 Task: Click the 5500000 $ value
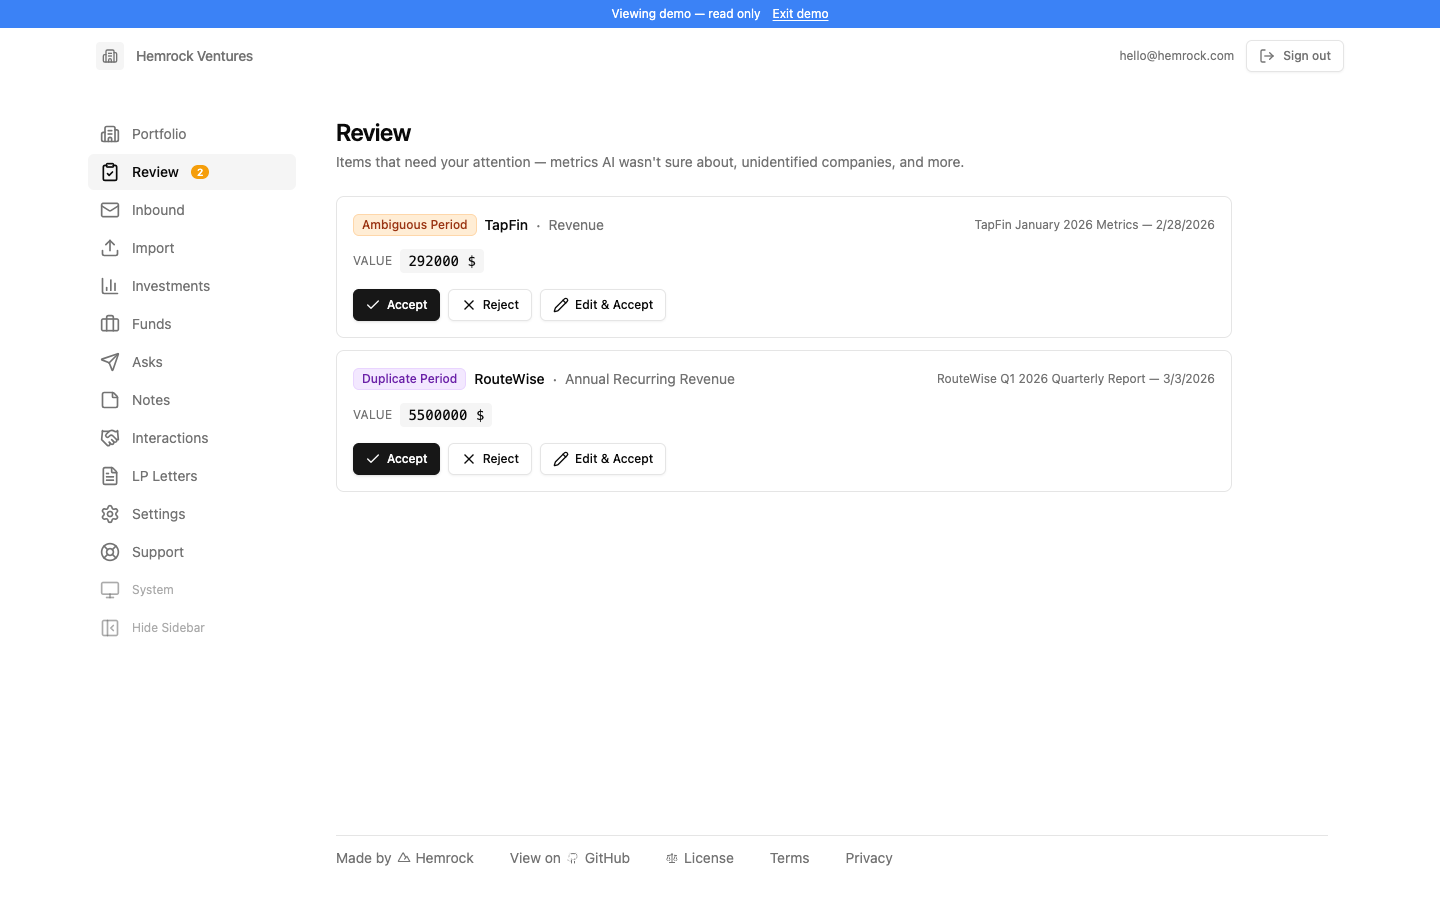(x=446, y=415)
